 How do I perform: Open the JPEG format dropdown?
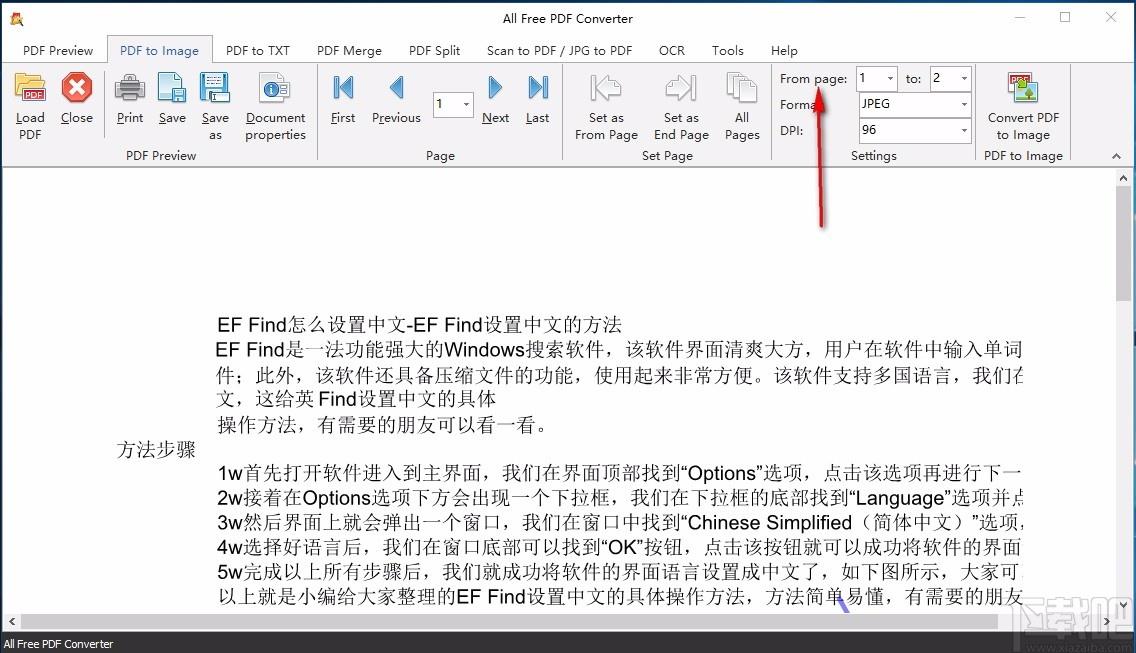(x=964, y=104)
